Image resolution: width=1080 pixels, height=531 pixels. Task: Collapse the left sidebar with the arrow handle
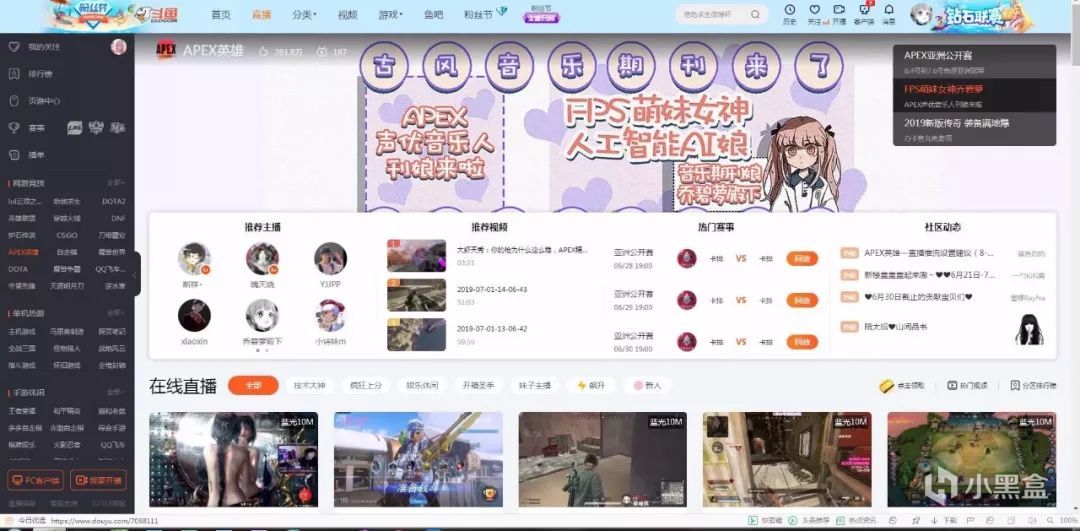(x=137, y=273)
